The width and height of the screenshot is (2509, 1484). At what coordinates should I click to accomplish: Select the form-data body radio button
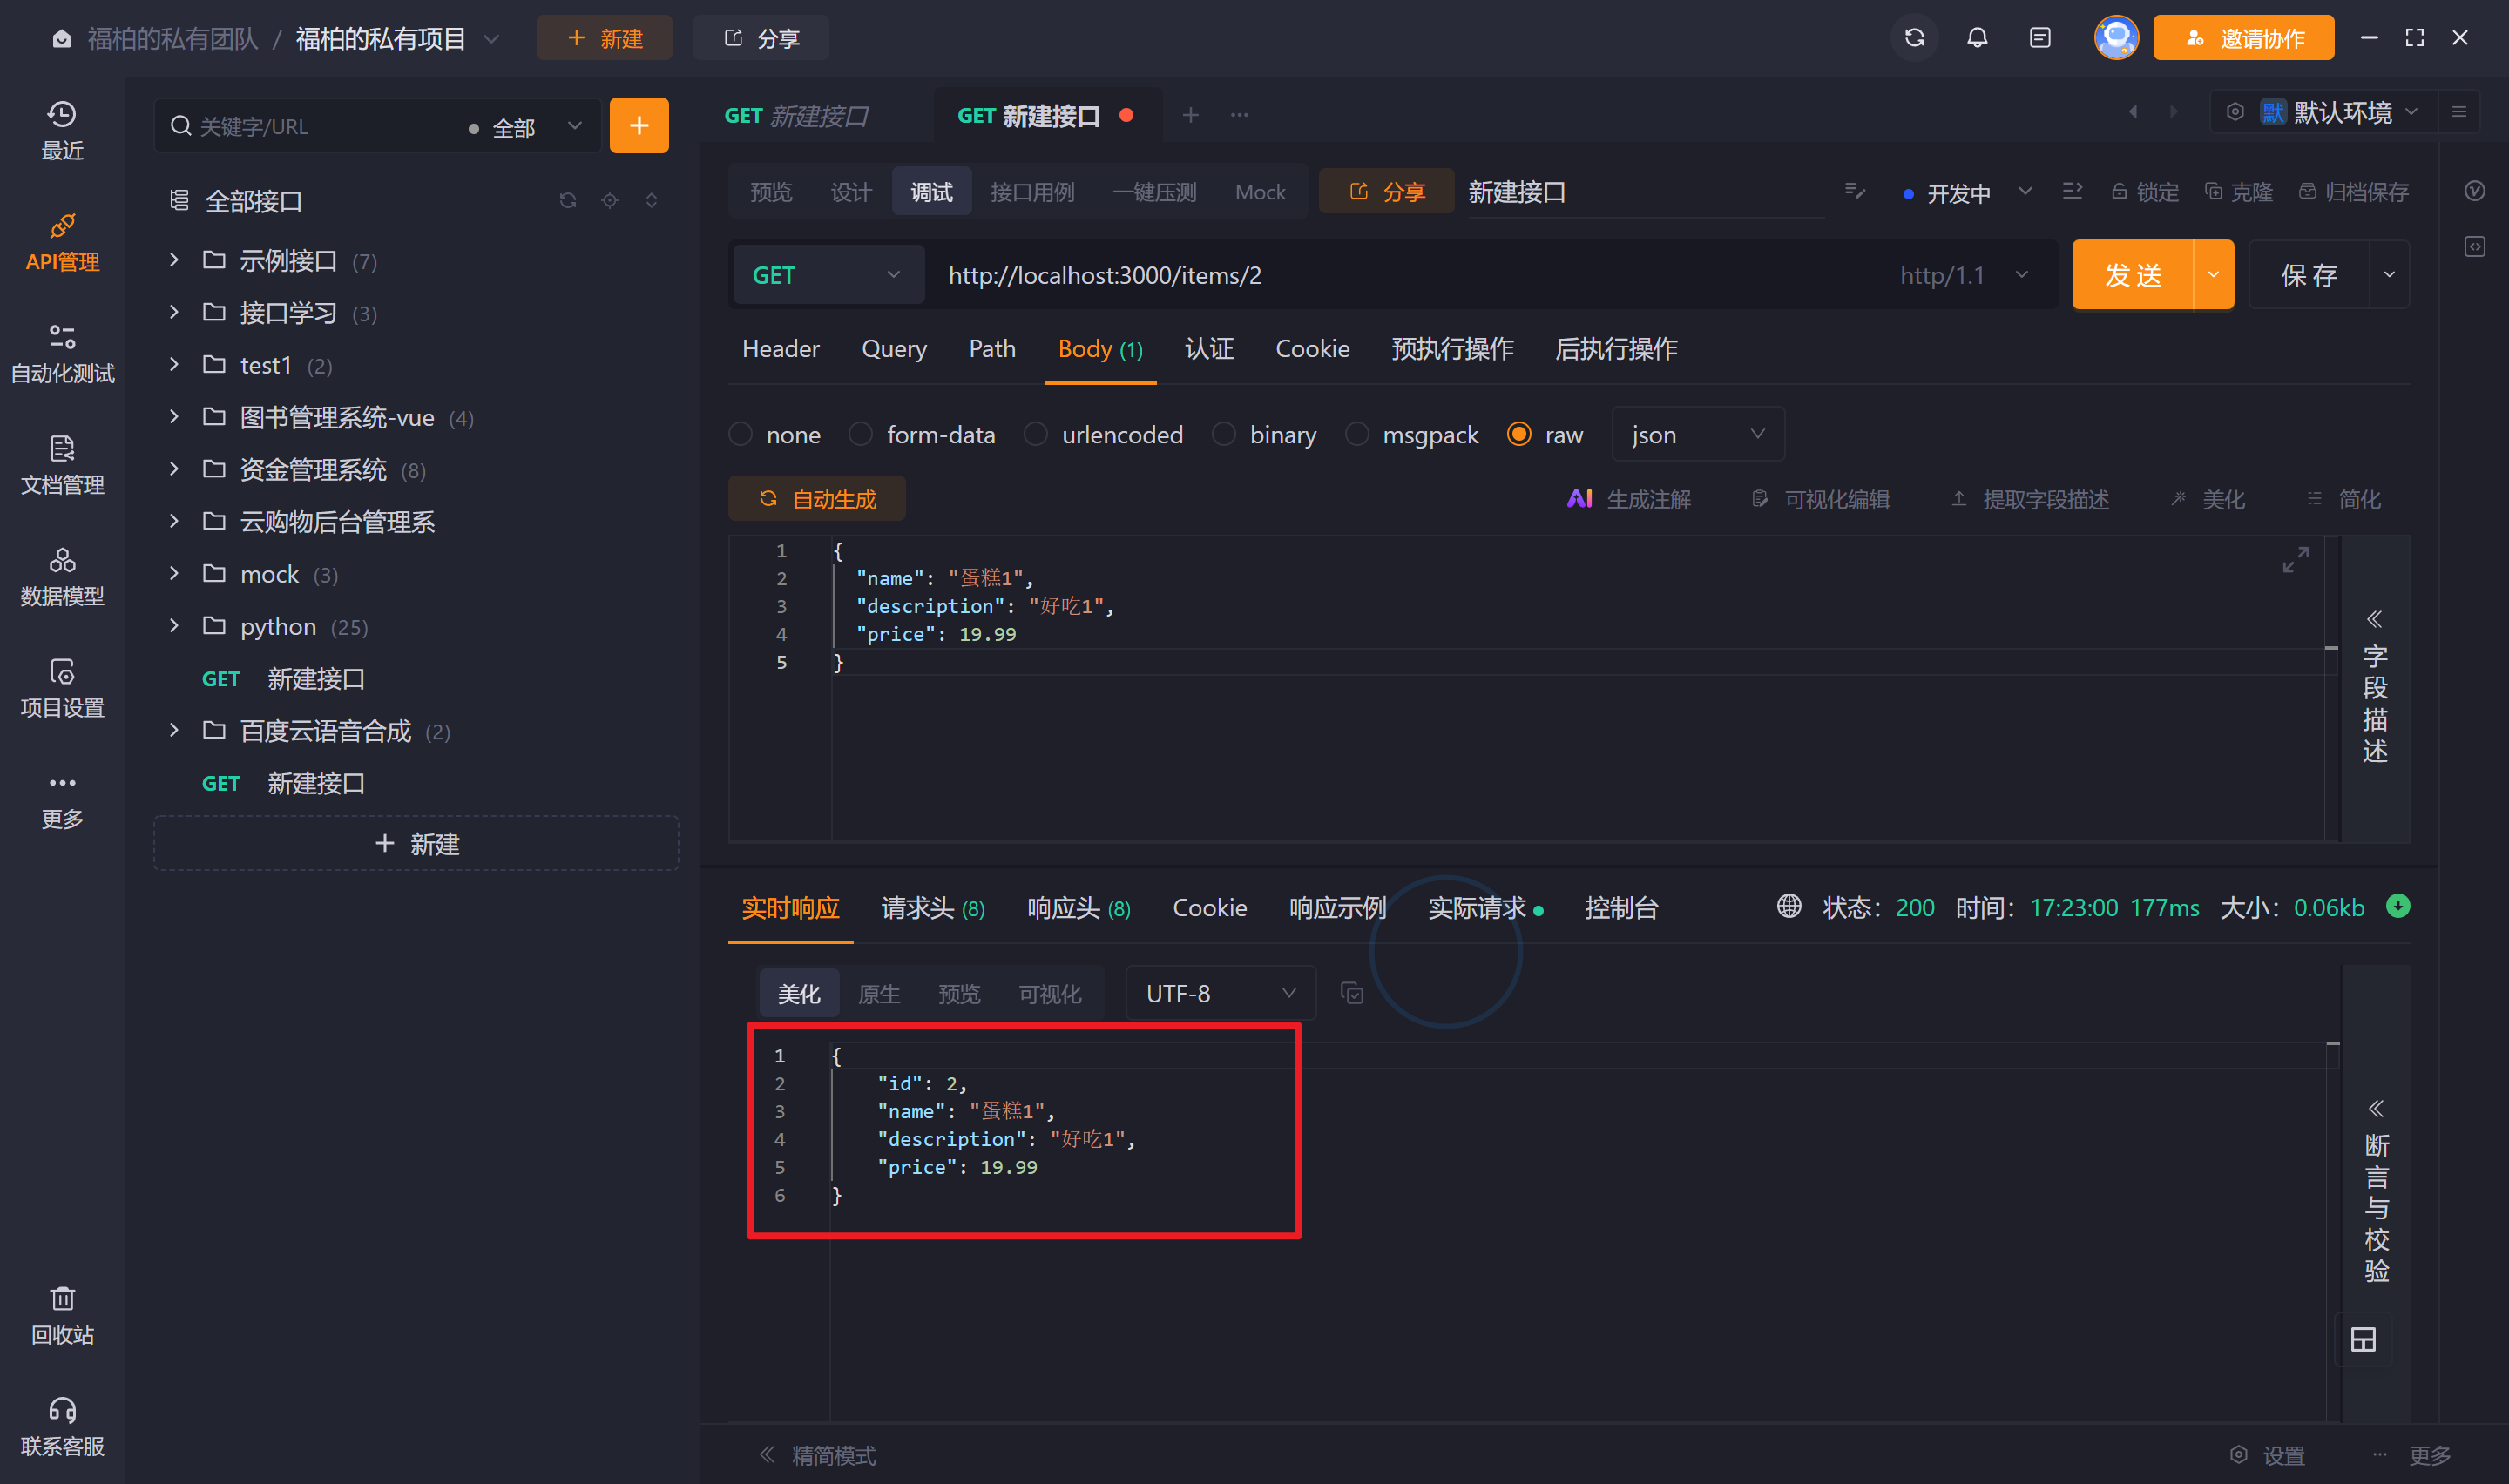pos(861,434)
